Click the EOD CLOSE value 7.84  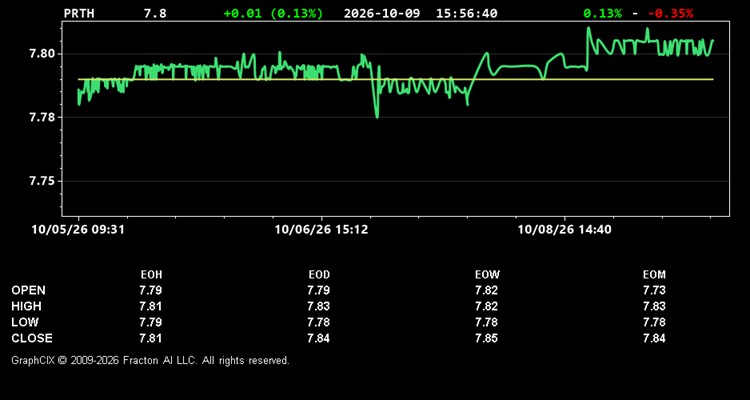[319, 338]
